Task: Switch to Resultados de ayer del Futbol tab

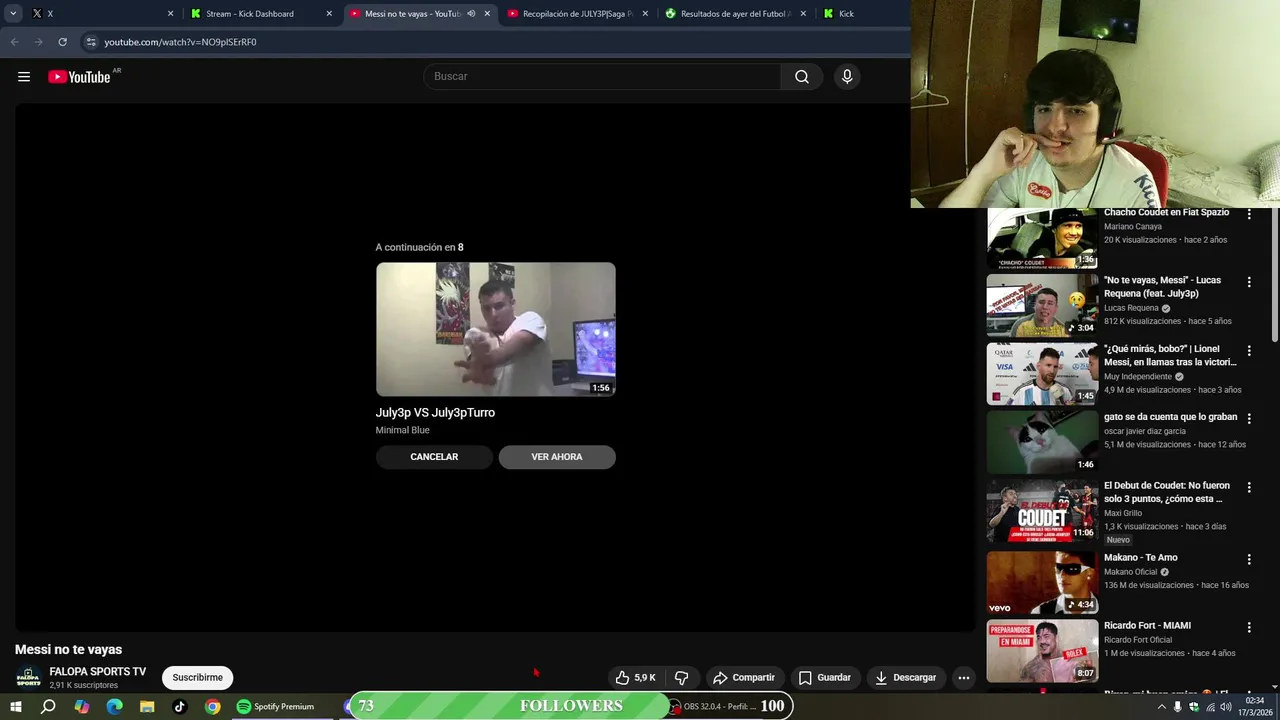Action: click(x=736, y=14)
